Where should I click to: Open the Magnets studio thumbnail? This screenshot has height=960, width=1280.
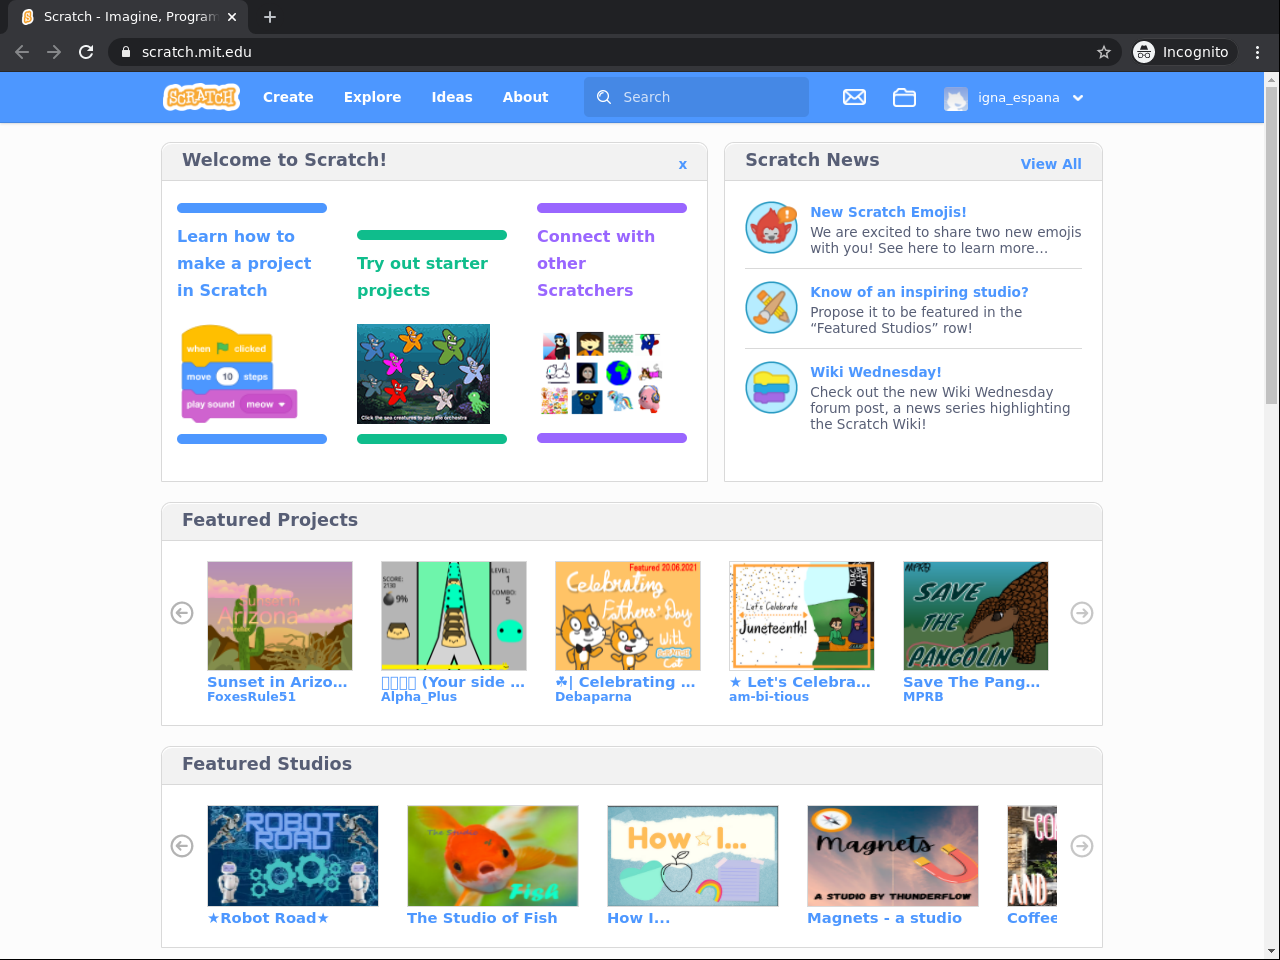[x=893, y=856]
